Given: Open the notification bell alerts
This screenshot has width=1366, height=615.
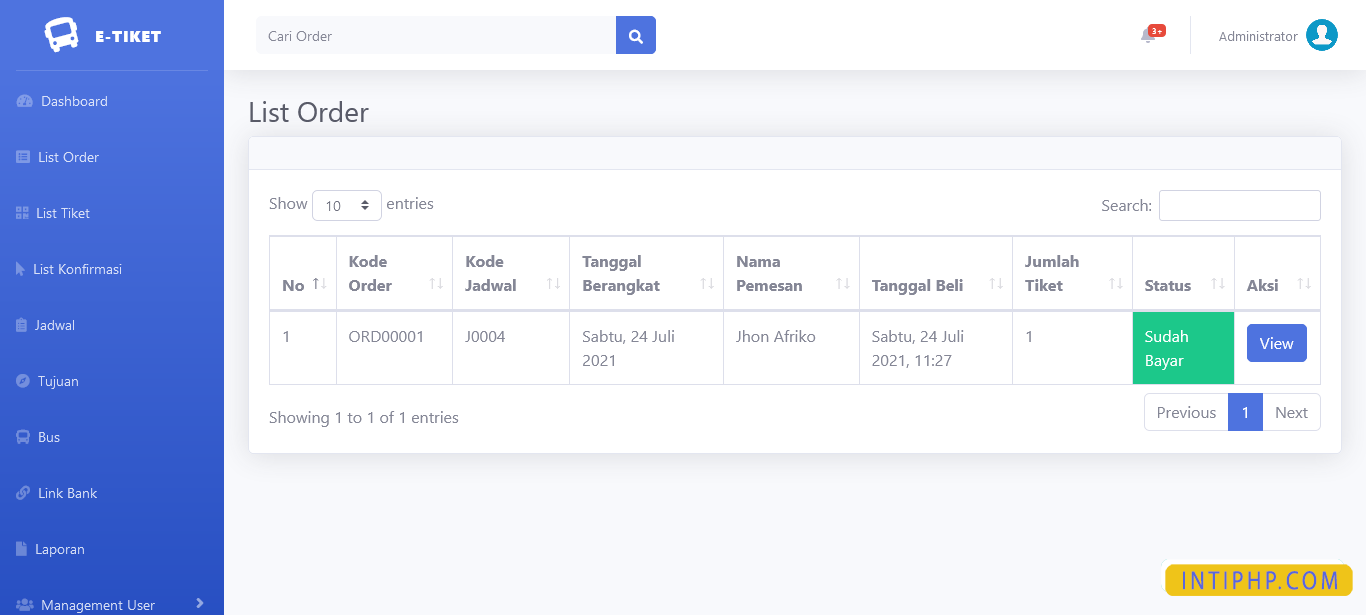Looking at the screenshot, I should pos(1148,36).
